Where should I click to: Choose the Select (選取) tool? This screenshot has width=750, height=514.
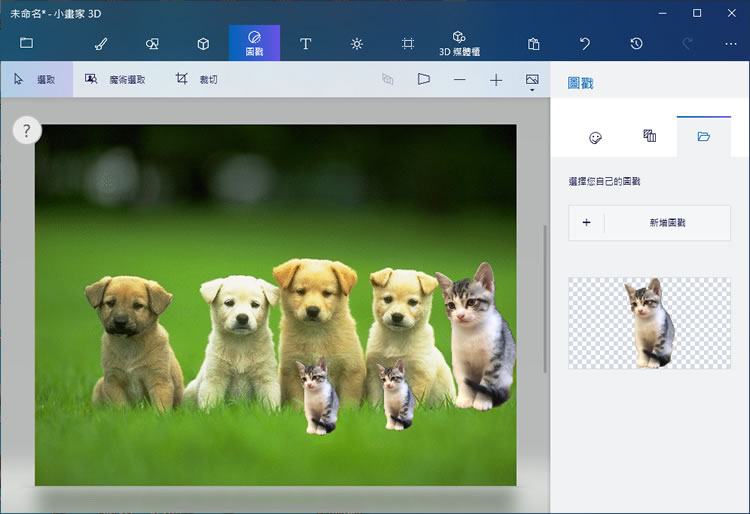(37, 79)
